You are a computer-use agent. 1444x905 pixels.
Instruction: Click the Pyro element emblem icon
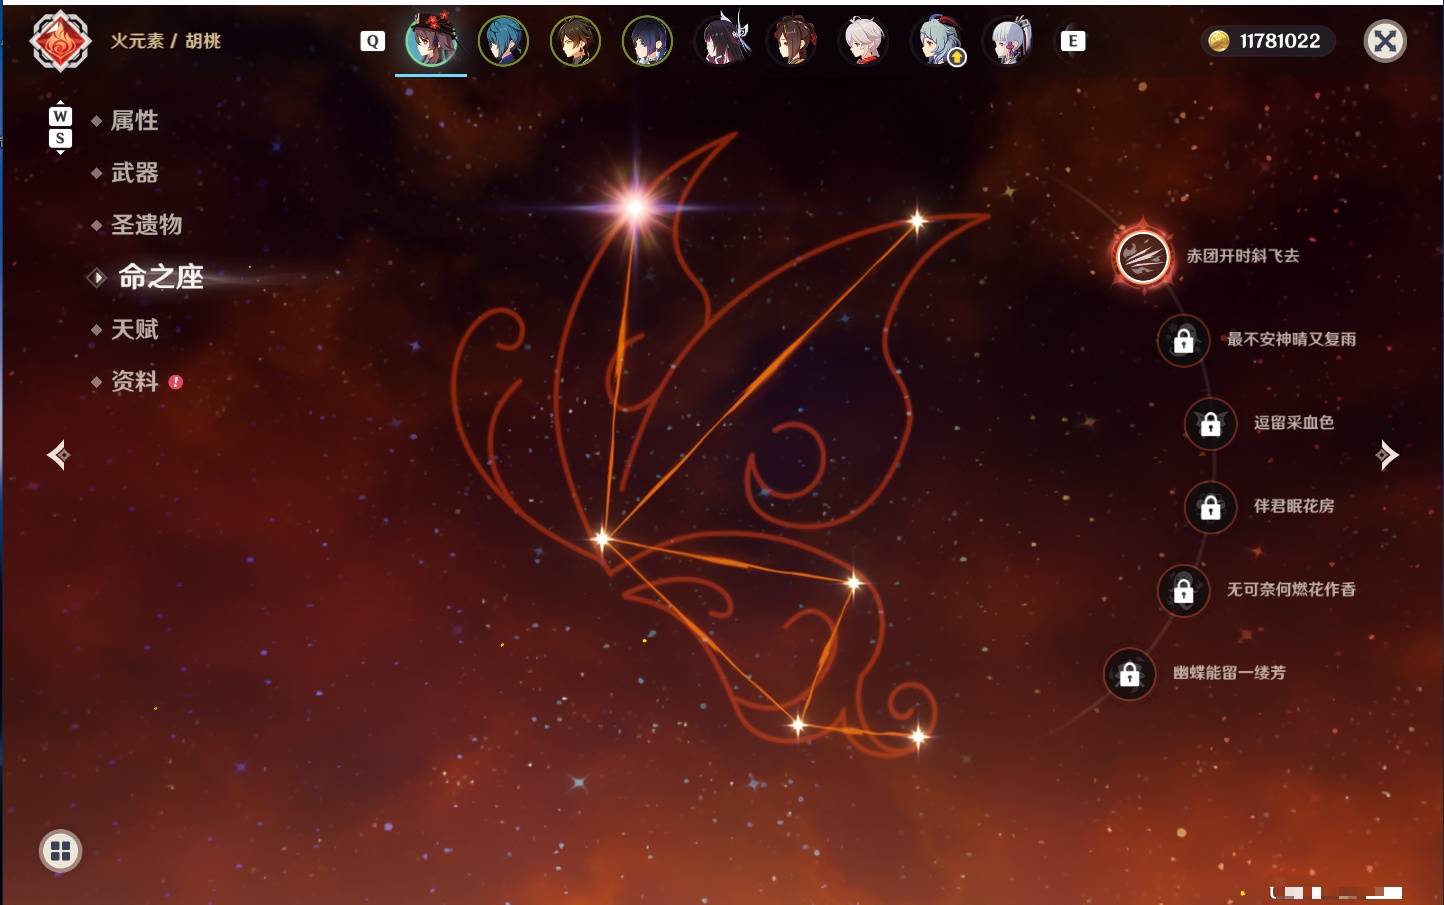[60, 41]
